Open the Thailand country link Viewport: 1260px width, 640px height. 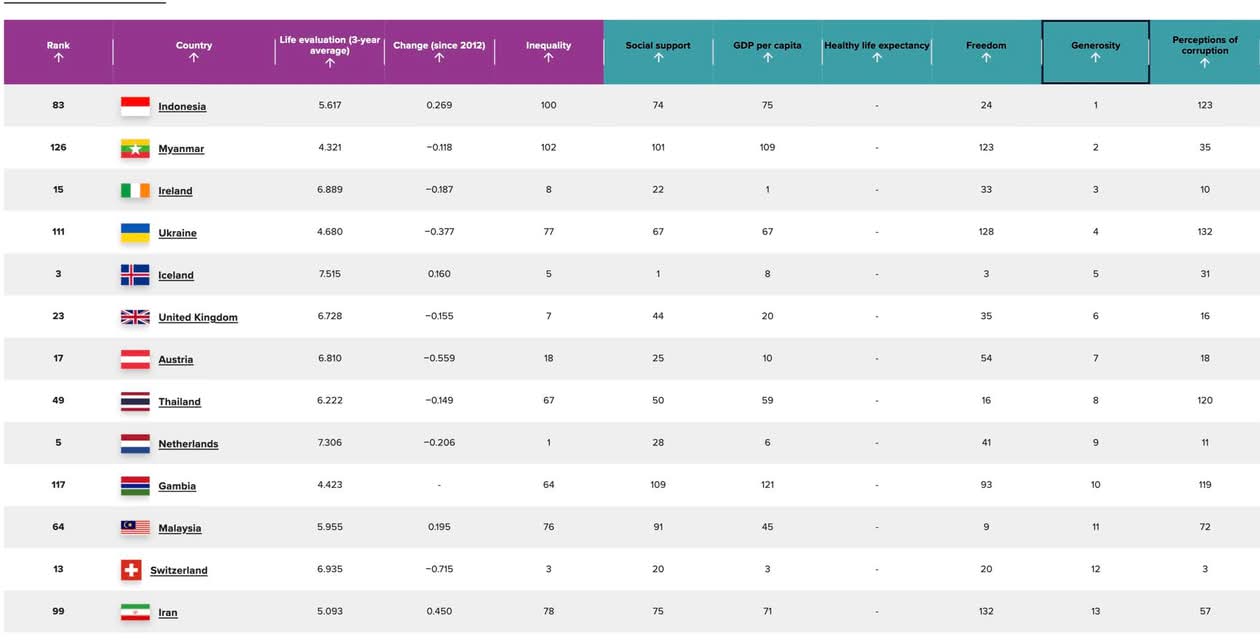pyautogui.click(x=179, y=402)
